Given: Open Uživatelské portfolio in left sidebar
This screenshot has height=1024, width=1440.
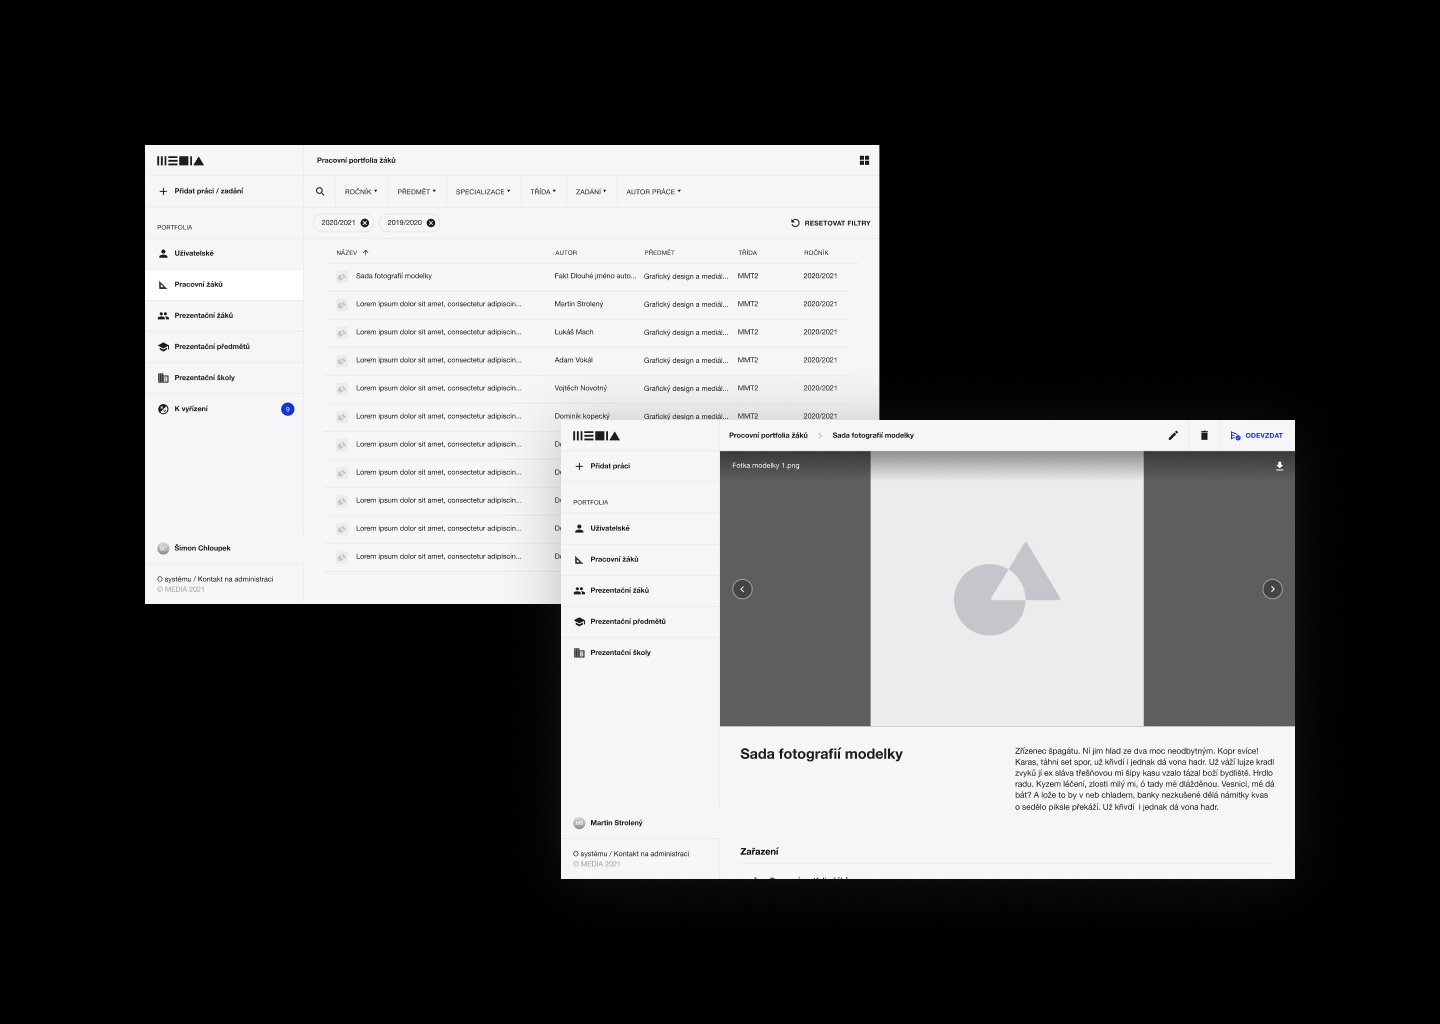Looking at the screenshot, I should [x=194, y=254].
